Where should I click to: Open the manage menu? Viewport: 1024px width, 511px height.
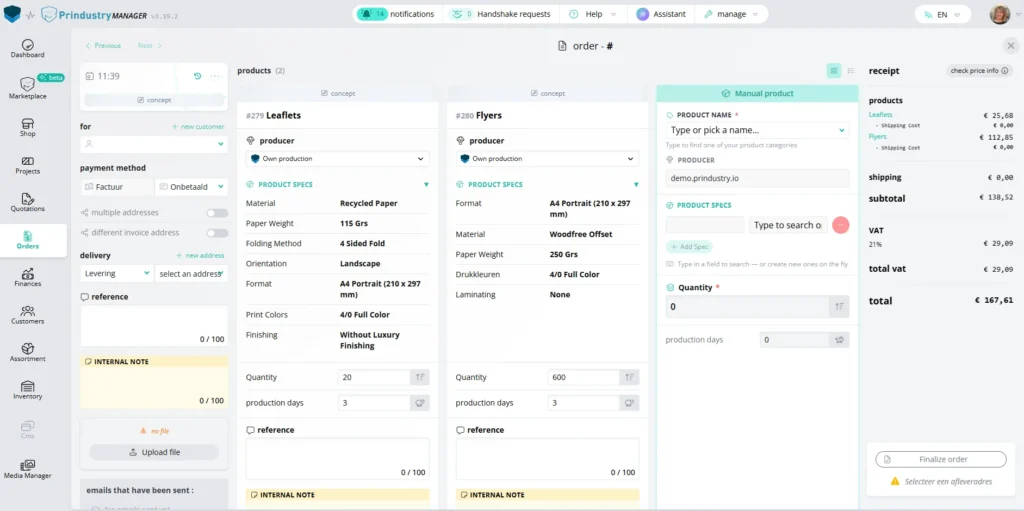731,14
